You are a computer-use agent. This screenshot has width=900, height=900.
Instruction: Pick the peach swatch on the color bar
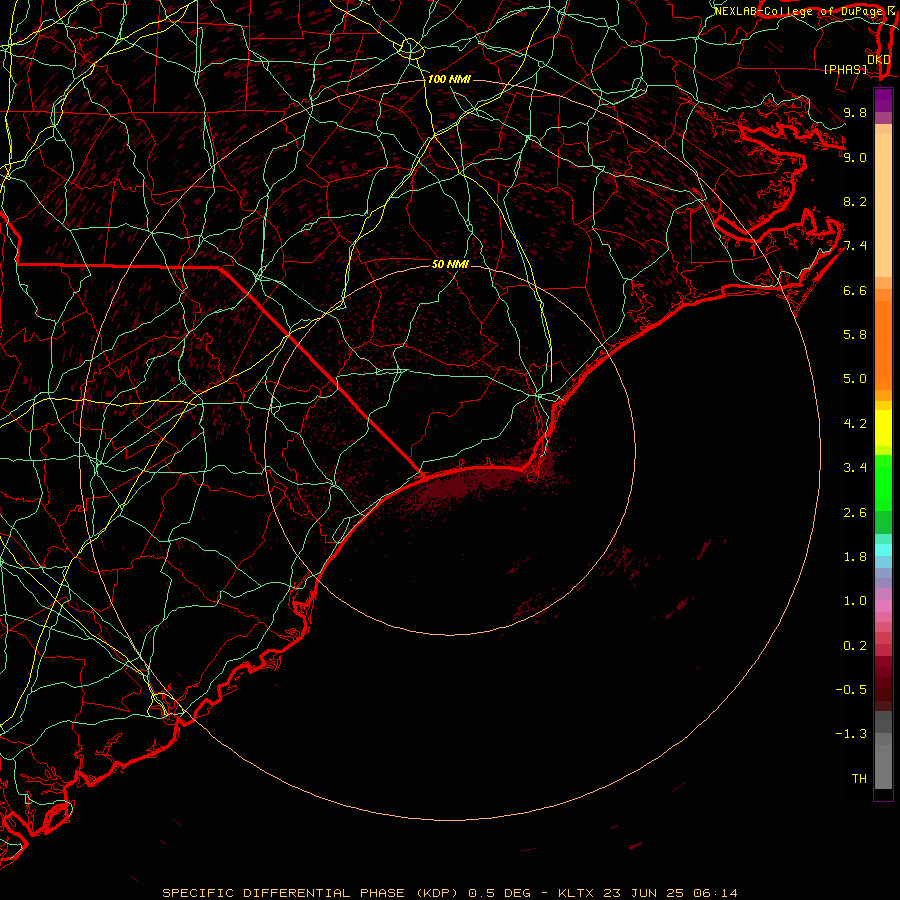click(x=883, y=205)
